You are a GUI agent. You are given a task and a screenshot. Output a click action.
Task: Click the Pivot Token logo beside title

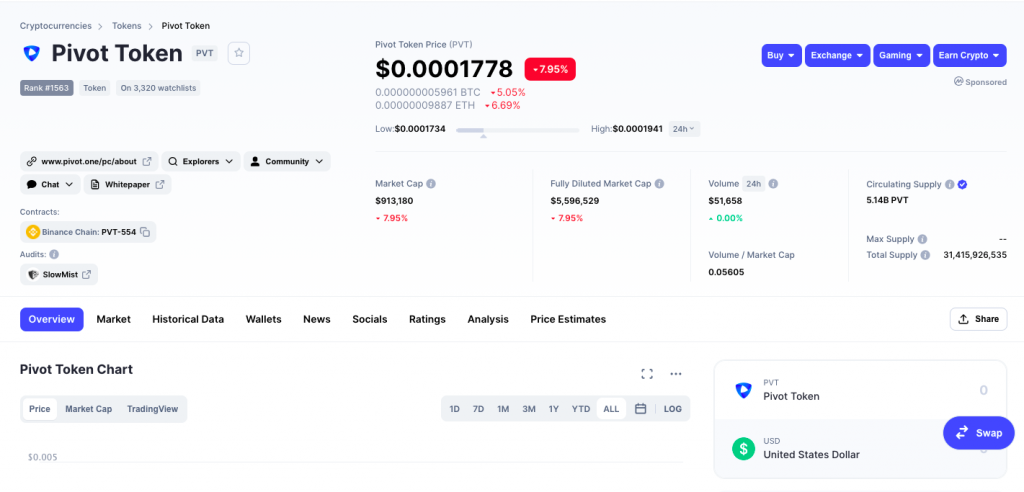pyautogui.click(x=31, y=54)
